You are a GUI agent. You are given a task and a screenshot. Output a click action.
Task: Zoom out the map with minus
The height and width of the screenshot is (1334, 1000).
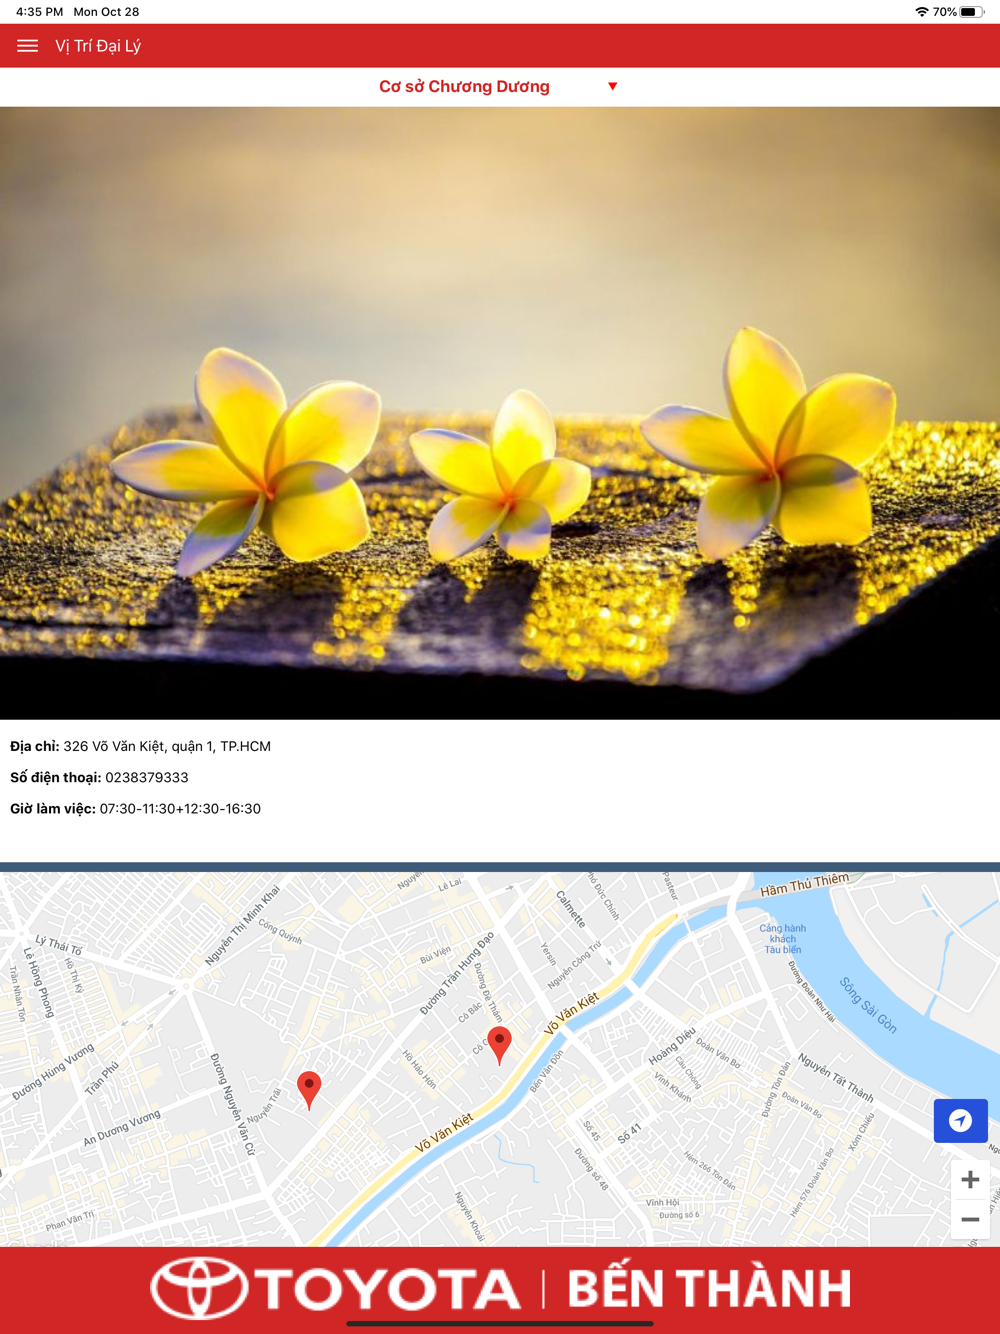click(970, 1220)
